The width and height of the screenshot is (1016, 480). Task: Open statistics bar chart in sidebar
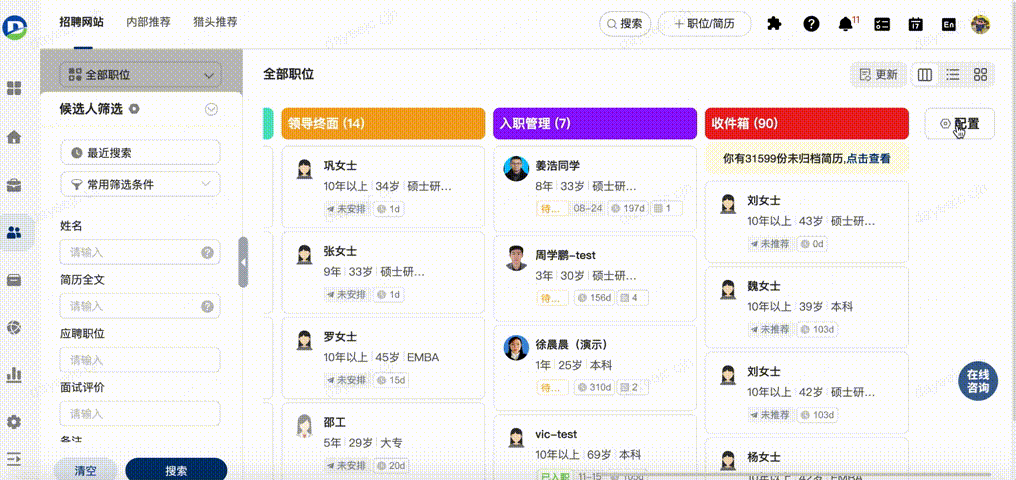pos(14,374)
